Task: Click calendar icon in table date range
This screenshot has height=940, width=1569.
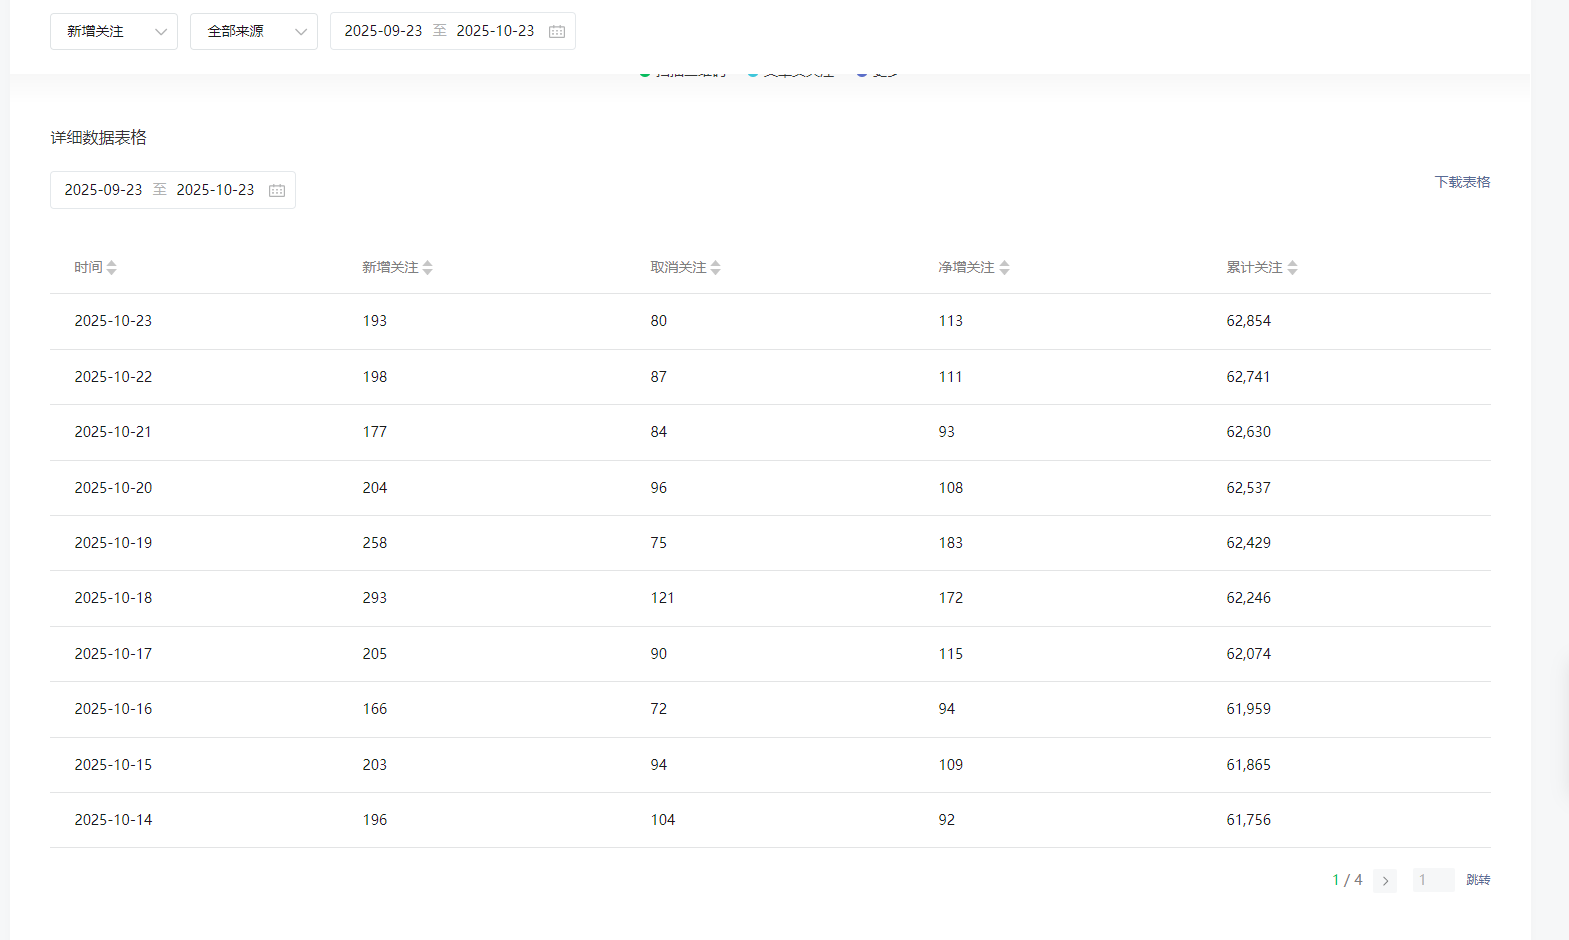Action: pos(277,191)
